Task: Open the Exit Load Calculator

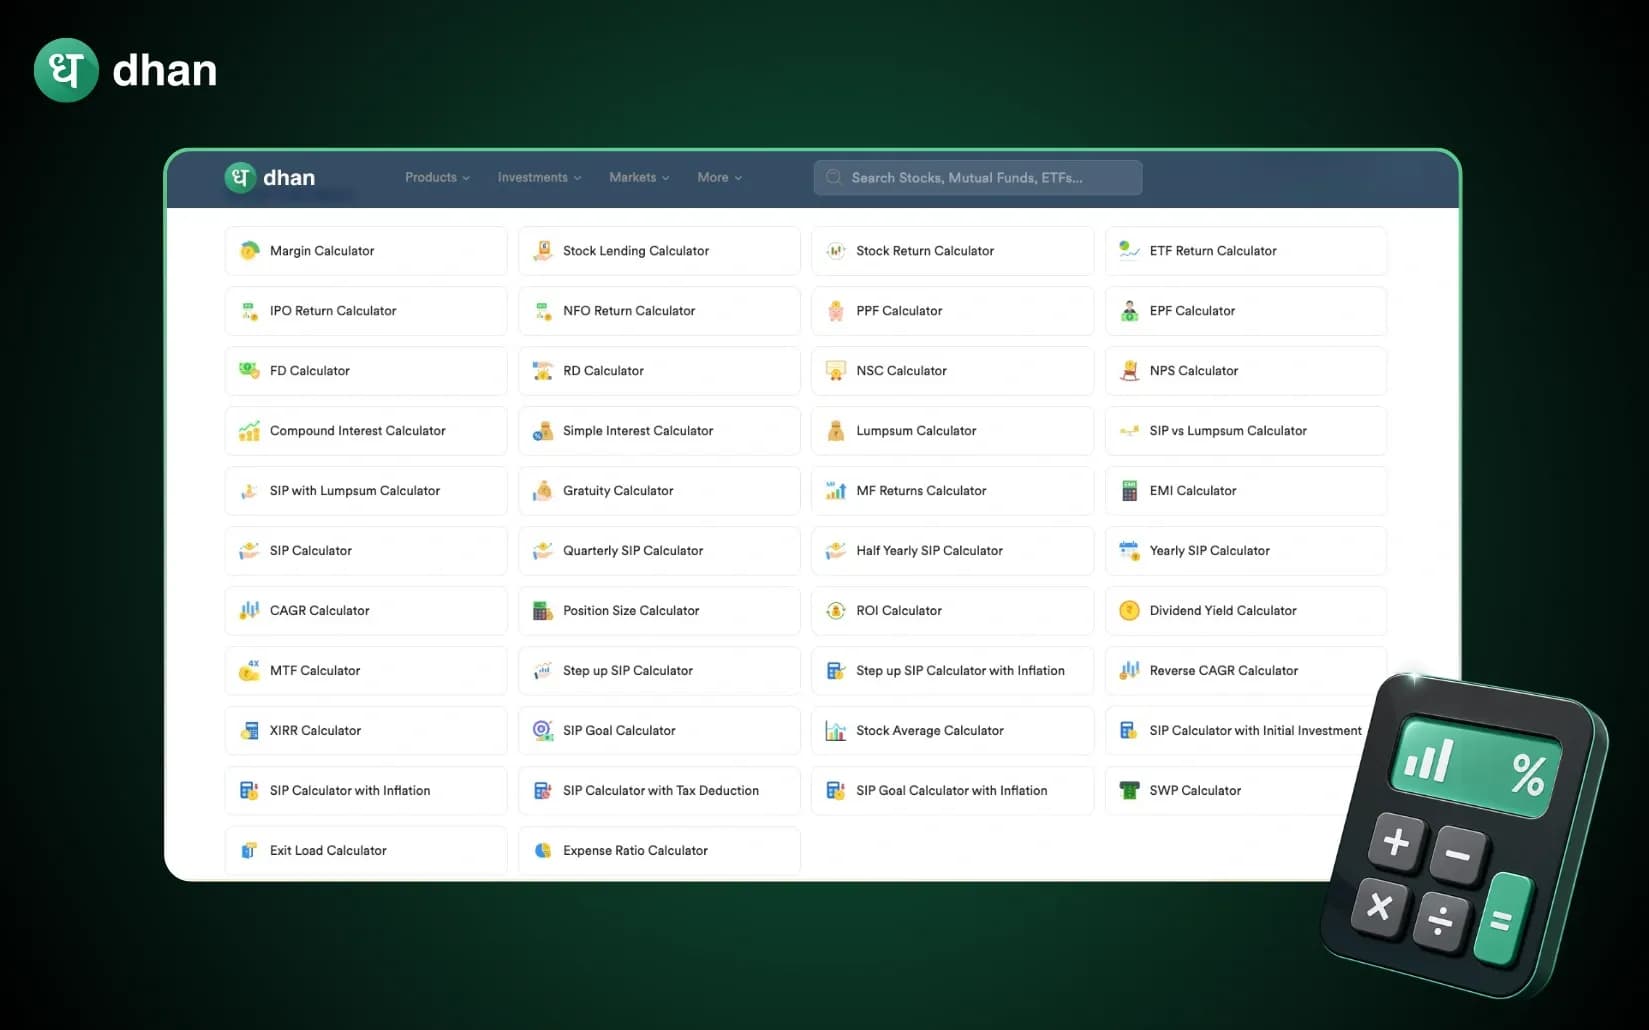Action: click(x=366, y=851)
